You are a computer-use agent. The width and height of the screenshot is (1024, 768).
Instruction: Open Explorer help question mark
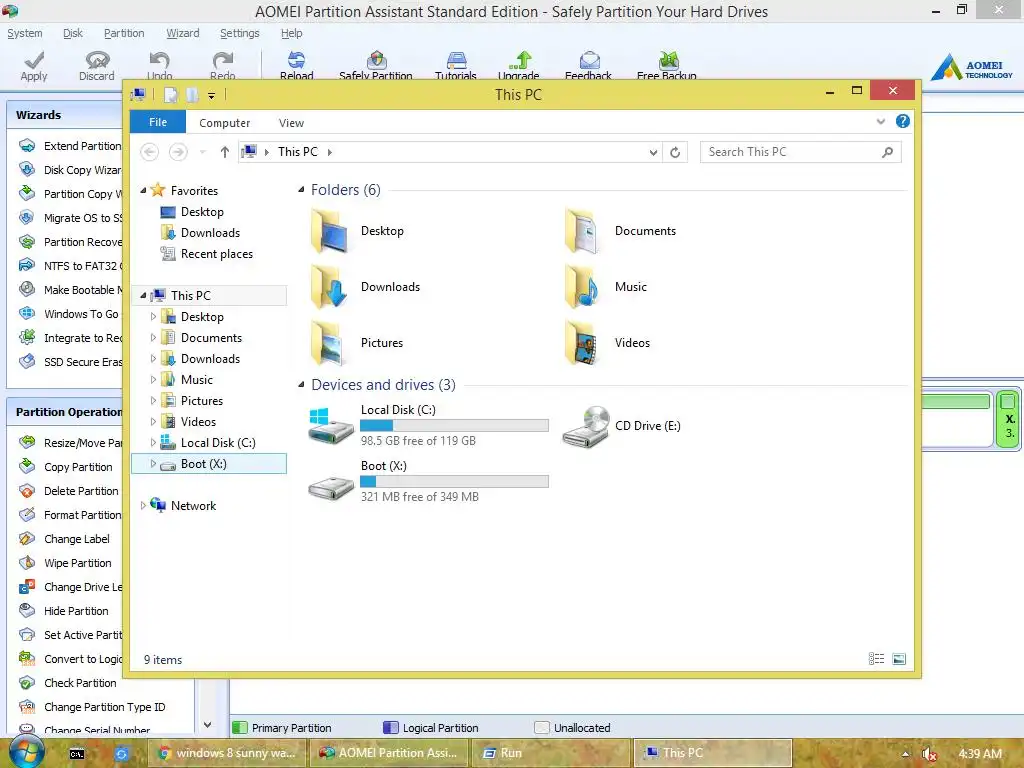tap(903, 121)
